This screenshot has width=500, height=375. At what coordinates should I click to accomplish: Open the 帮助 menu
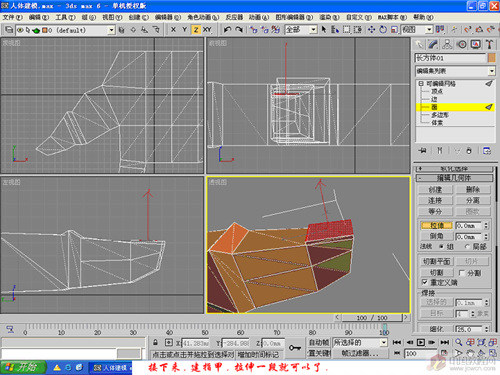pyautogui.click(x=423, y=17)
